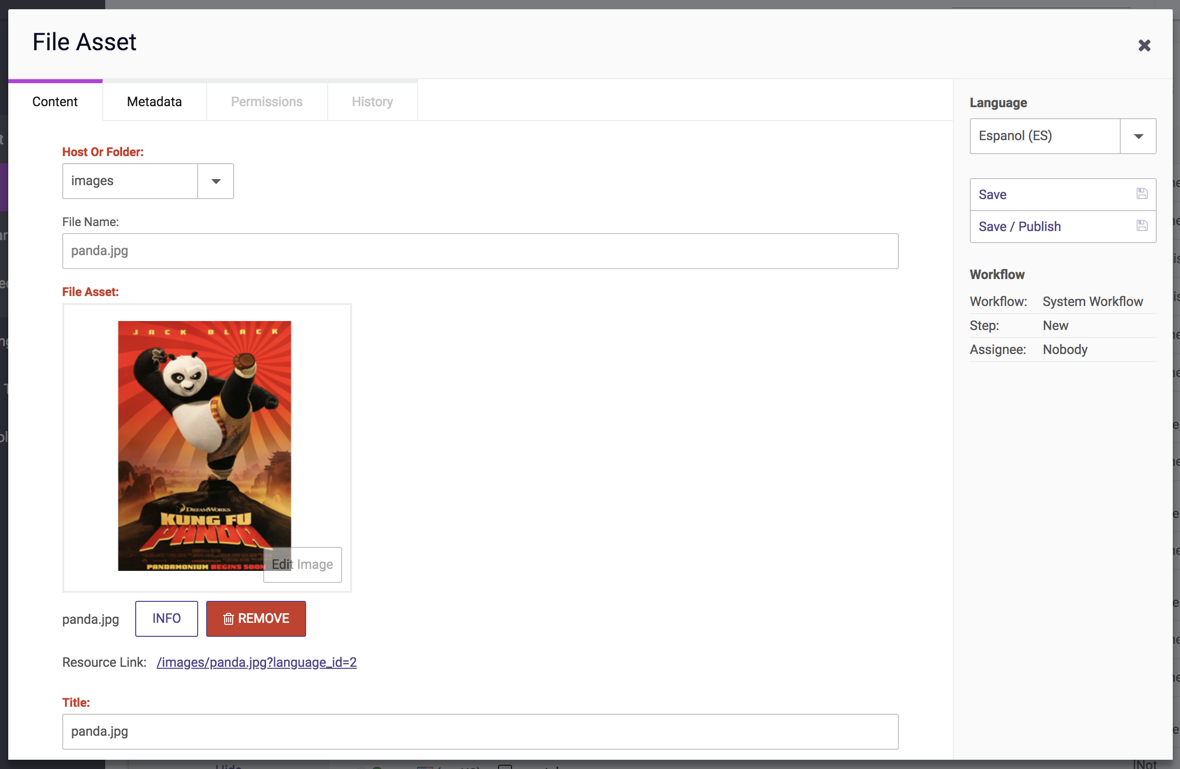Expand the Language dropdown arrow

pos(1138,136)
